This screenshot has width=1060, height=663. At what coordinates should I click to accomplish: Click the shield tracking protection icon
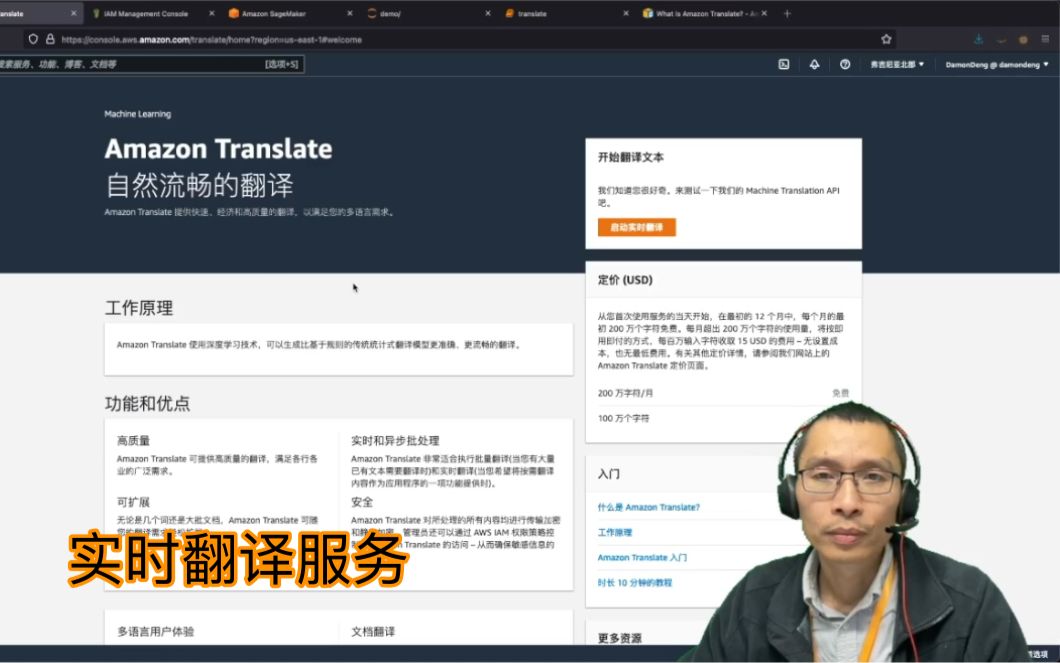click(33, 39)
